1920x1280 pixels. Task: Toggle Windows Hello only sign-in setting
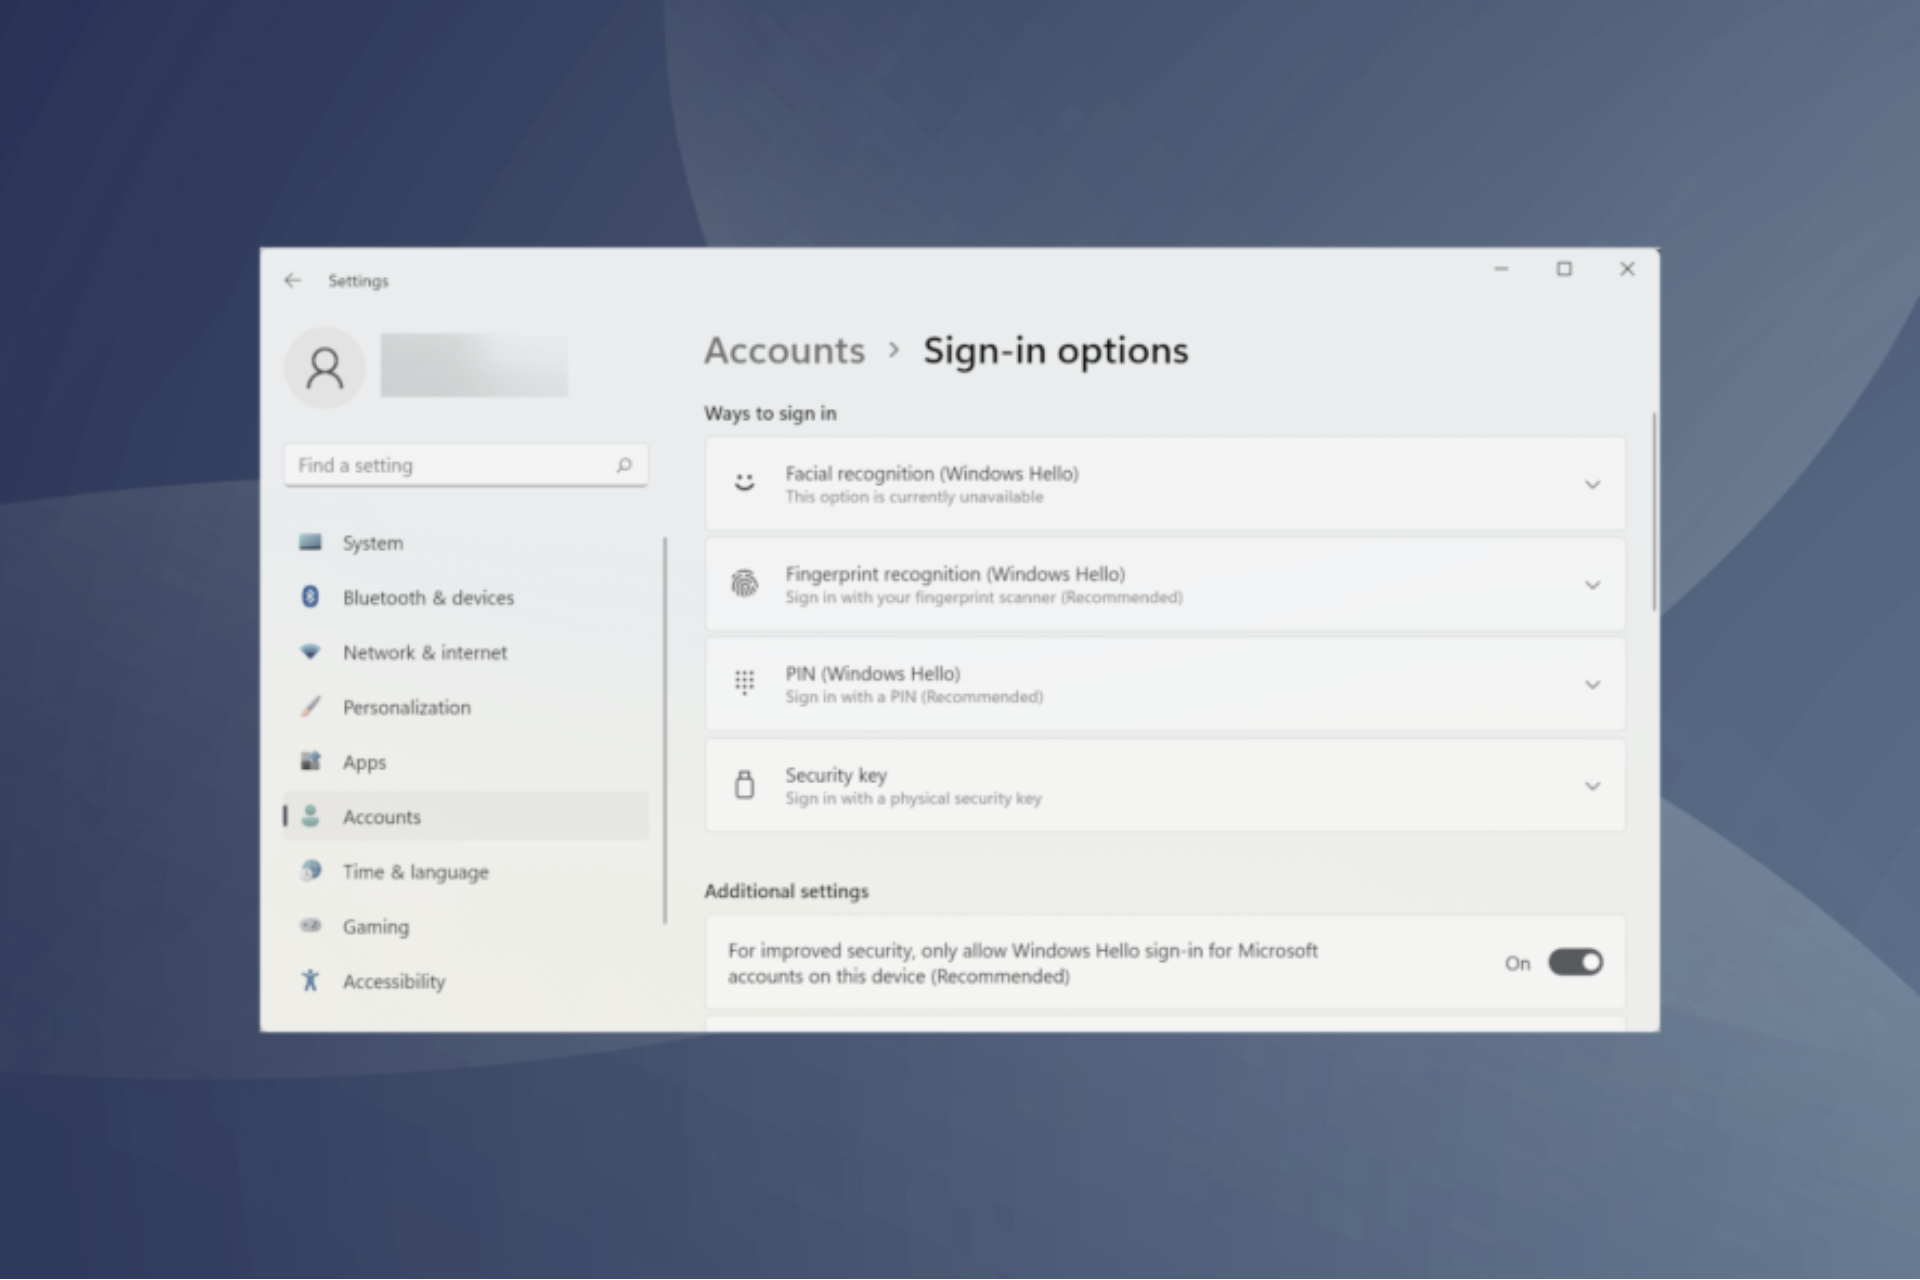(1573, 961)
